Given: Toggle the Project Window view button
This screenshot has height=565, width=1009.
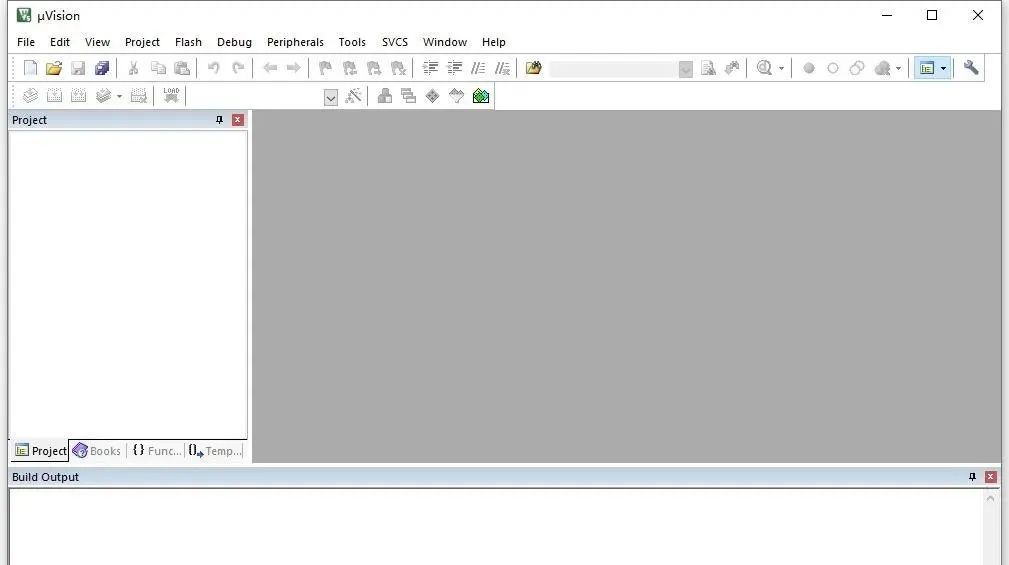Looking at the screenshot, I should click(x=927, y=68).
